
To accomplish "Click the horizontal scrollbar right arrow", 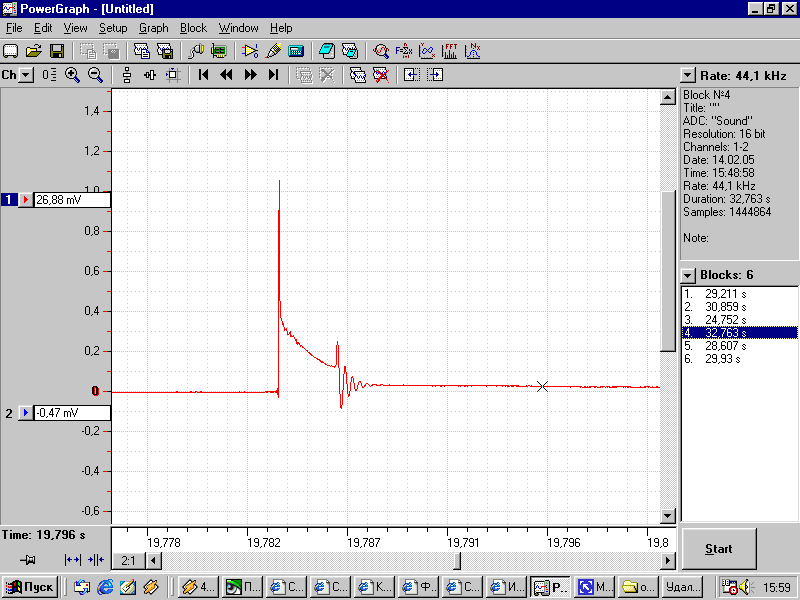I will click(667, 561).
